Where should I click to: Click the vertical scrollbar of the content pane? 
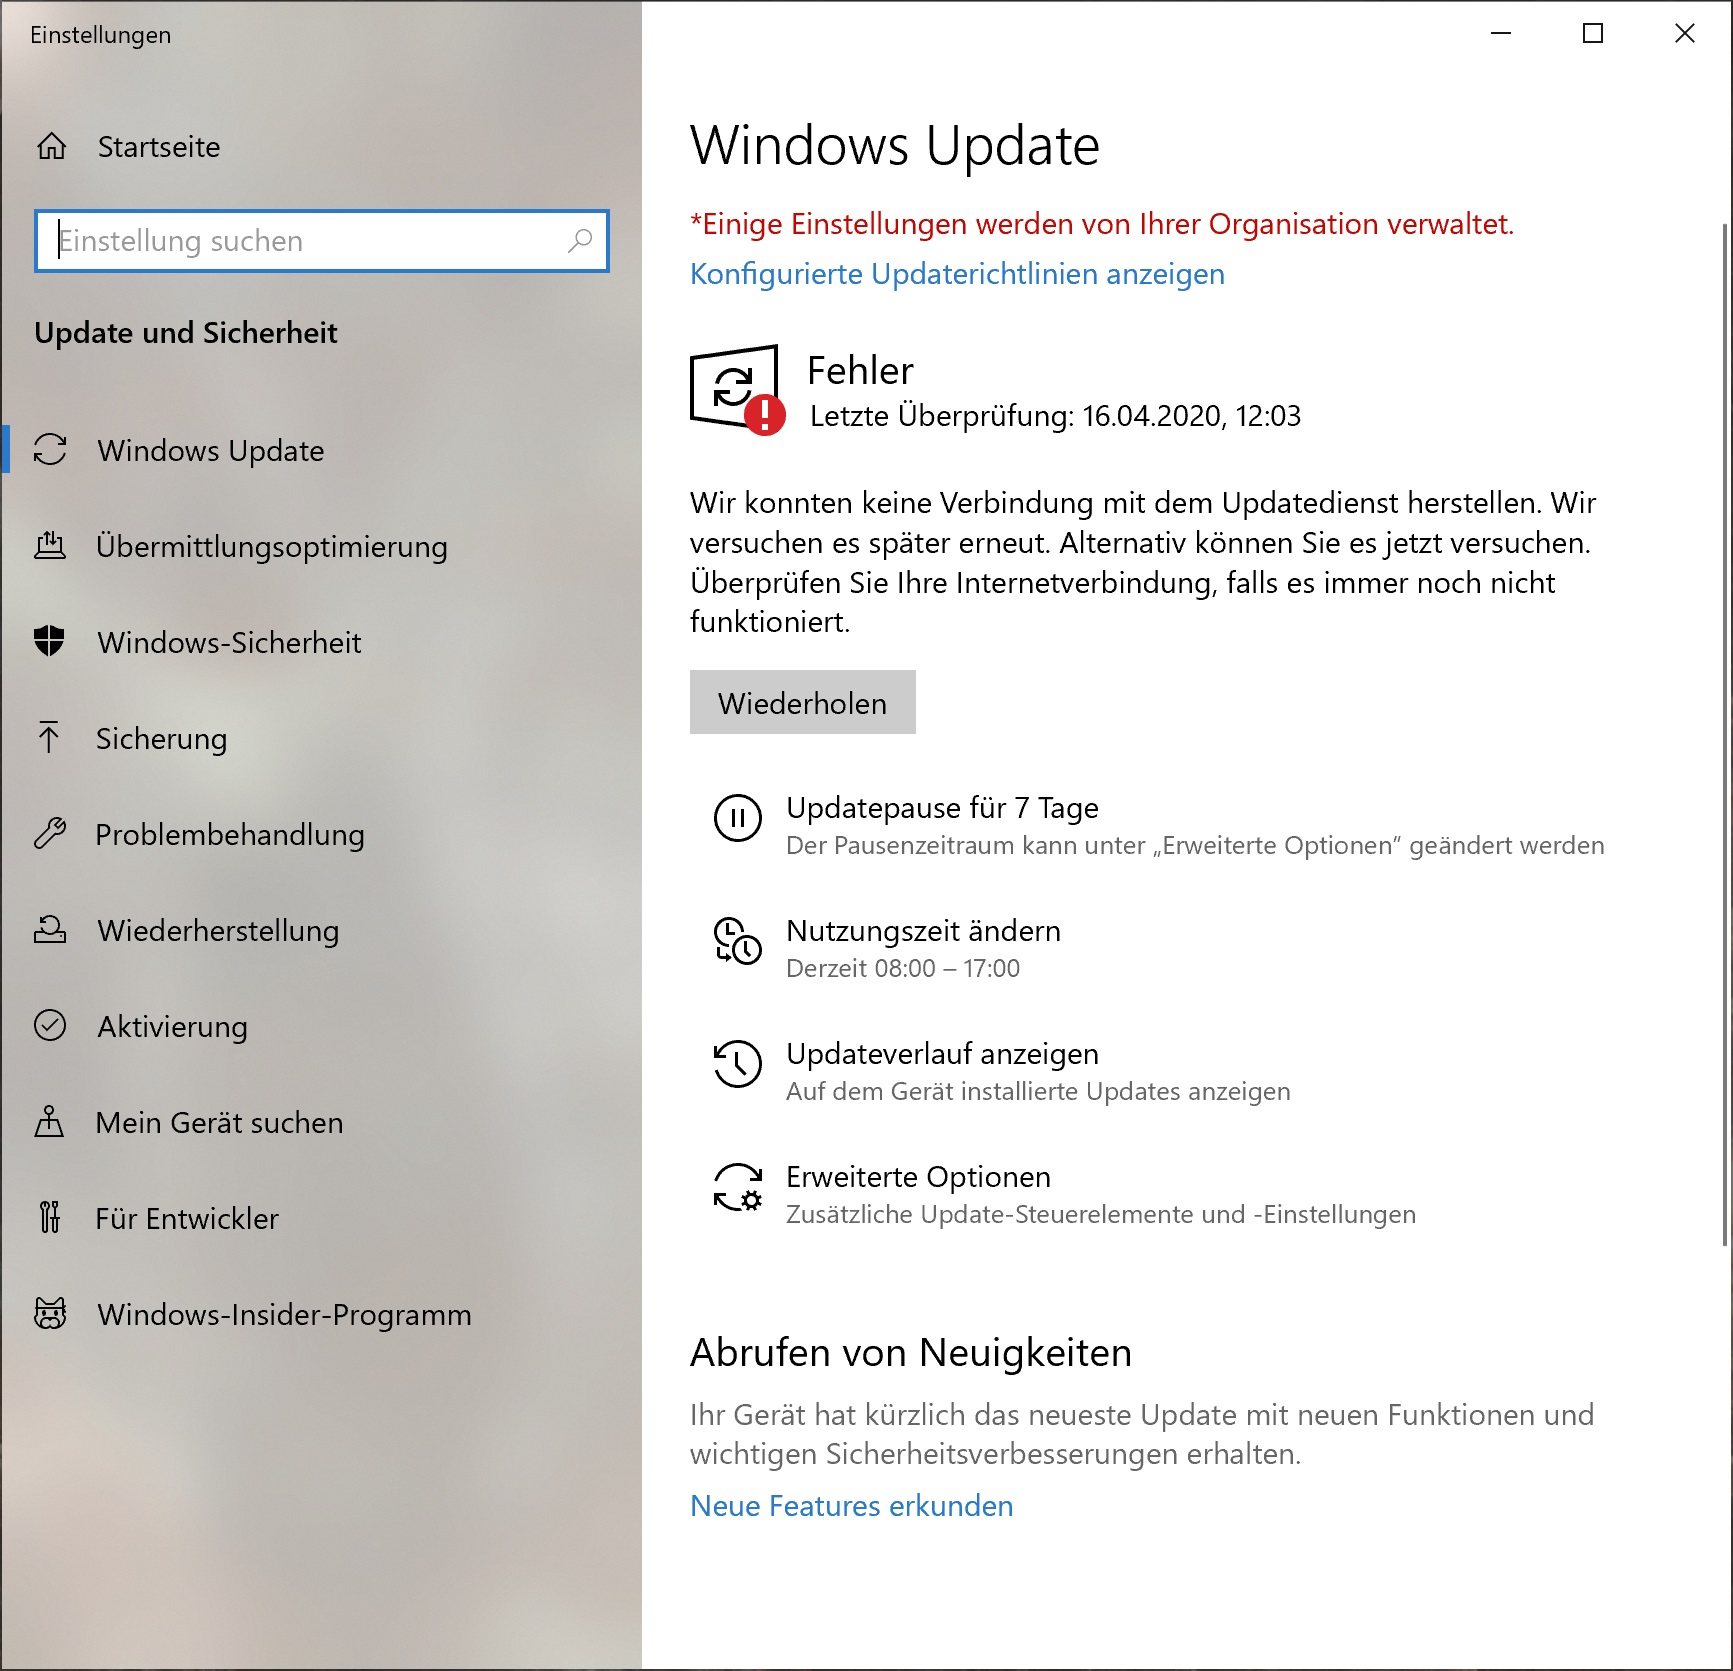(x=1726, y=735)
